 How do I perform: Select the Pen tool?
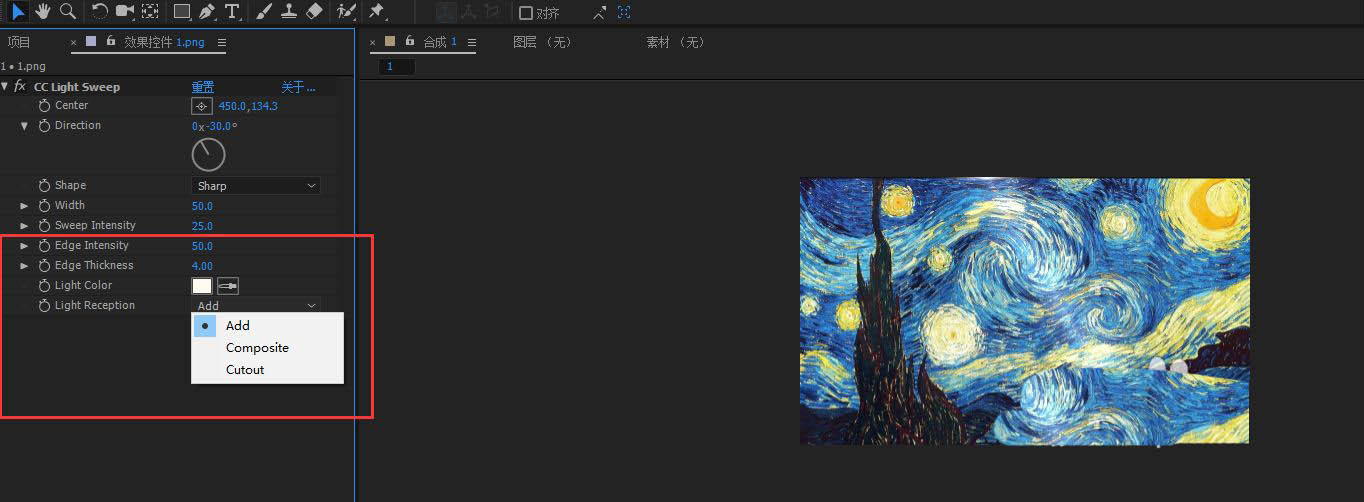tap(207, 12)
